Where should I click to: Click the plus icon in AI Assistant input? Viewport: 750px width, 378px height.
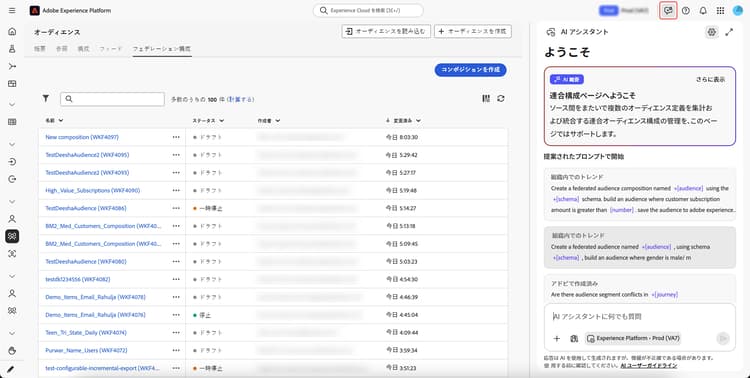[557, 338]
